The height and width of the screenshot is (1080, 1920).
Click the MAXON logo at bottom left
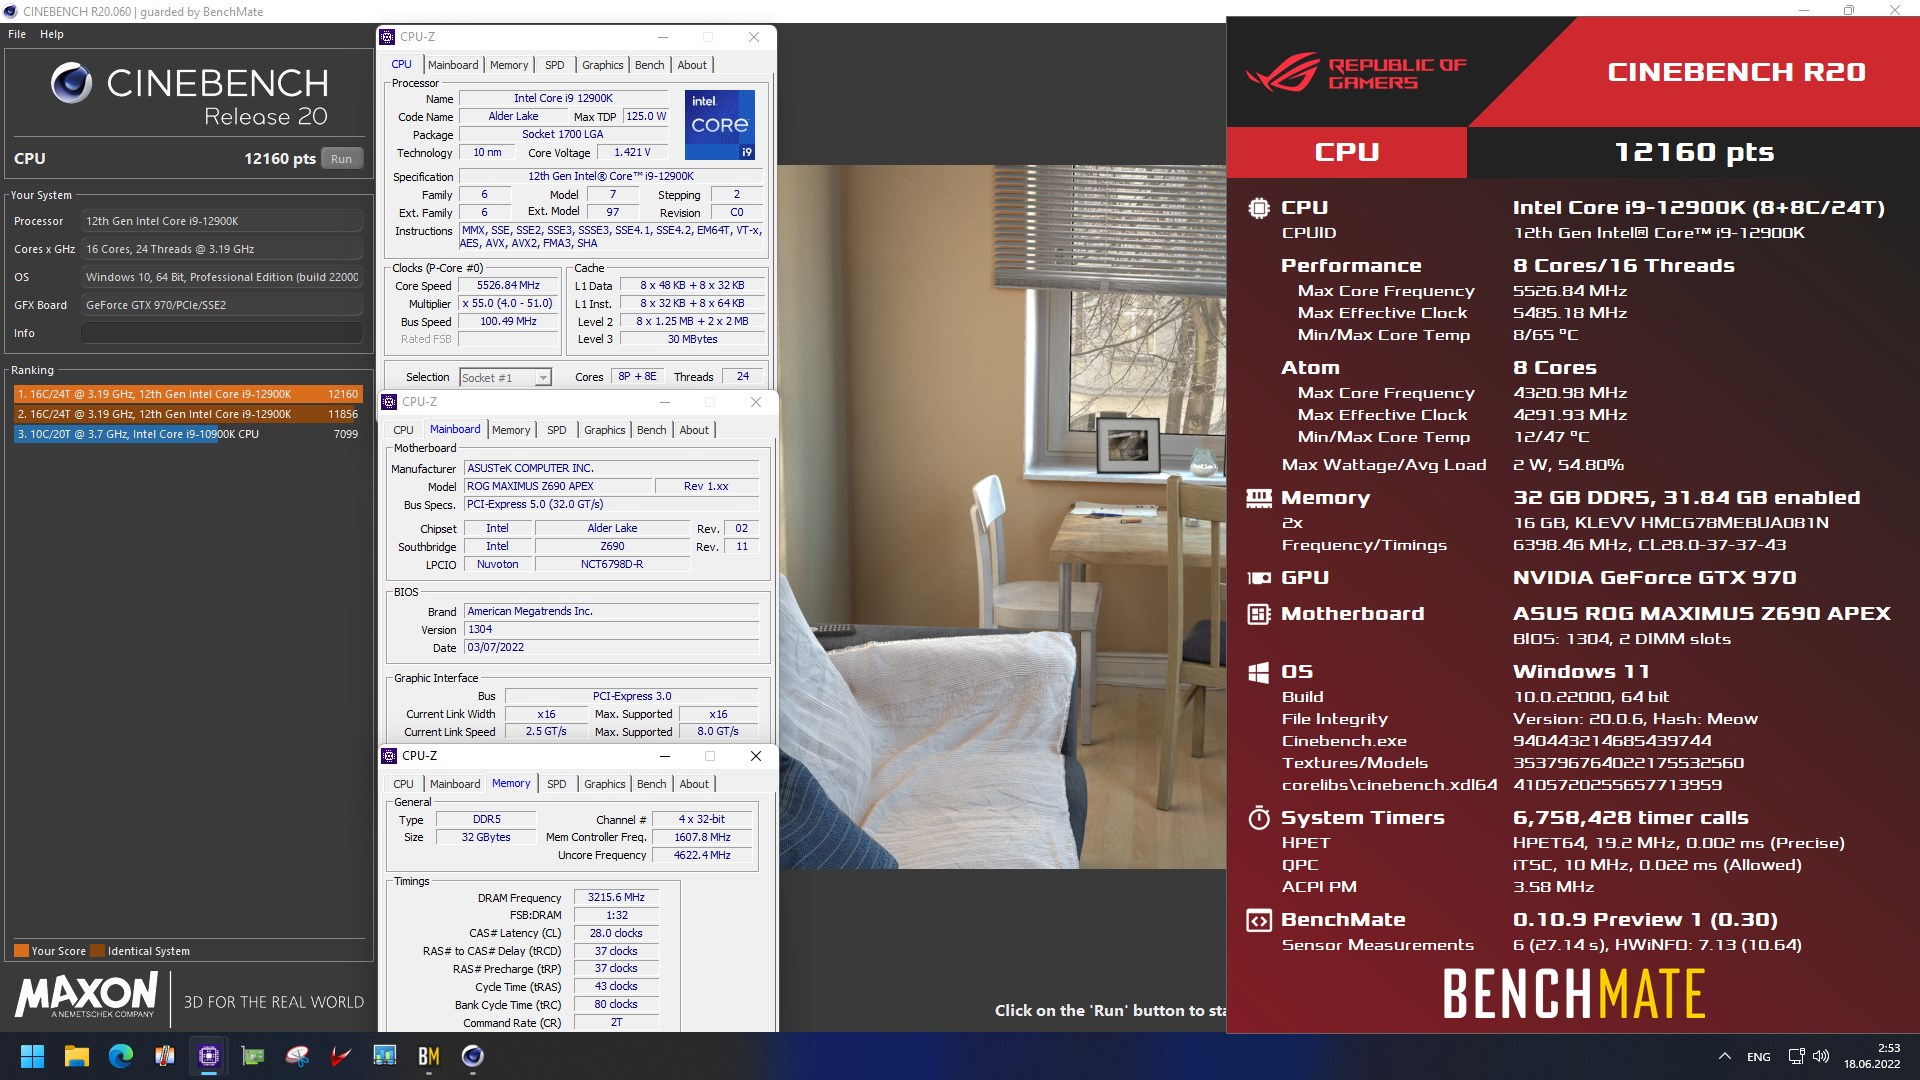[87, 995]
